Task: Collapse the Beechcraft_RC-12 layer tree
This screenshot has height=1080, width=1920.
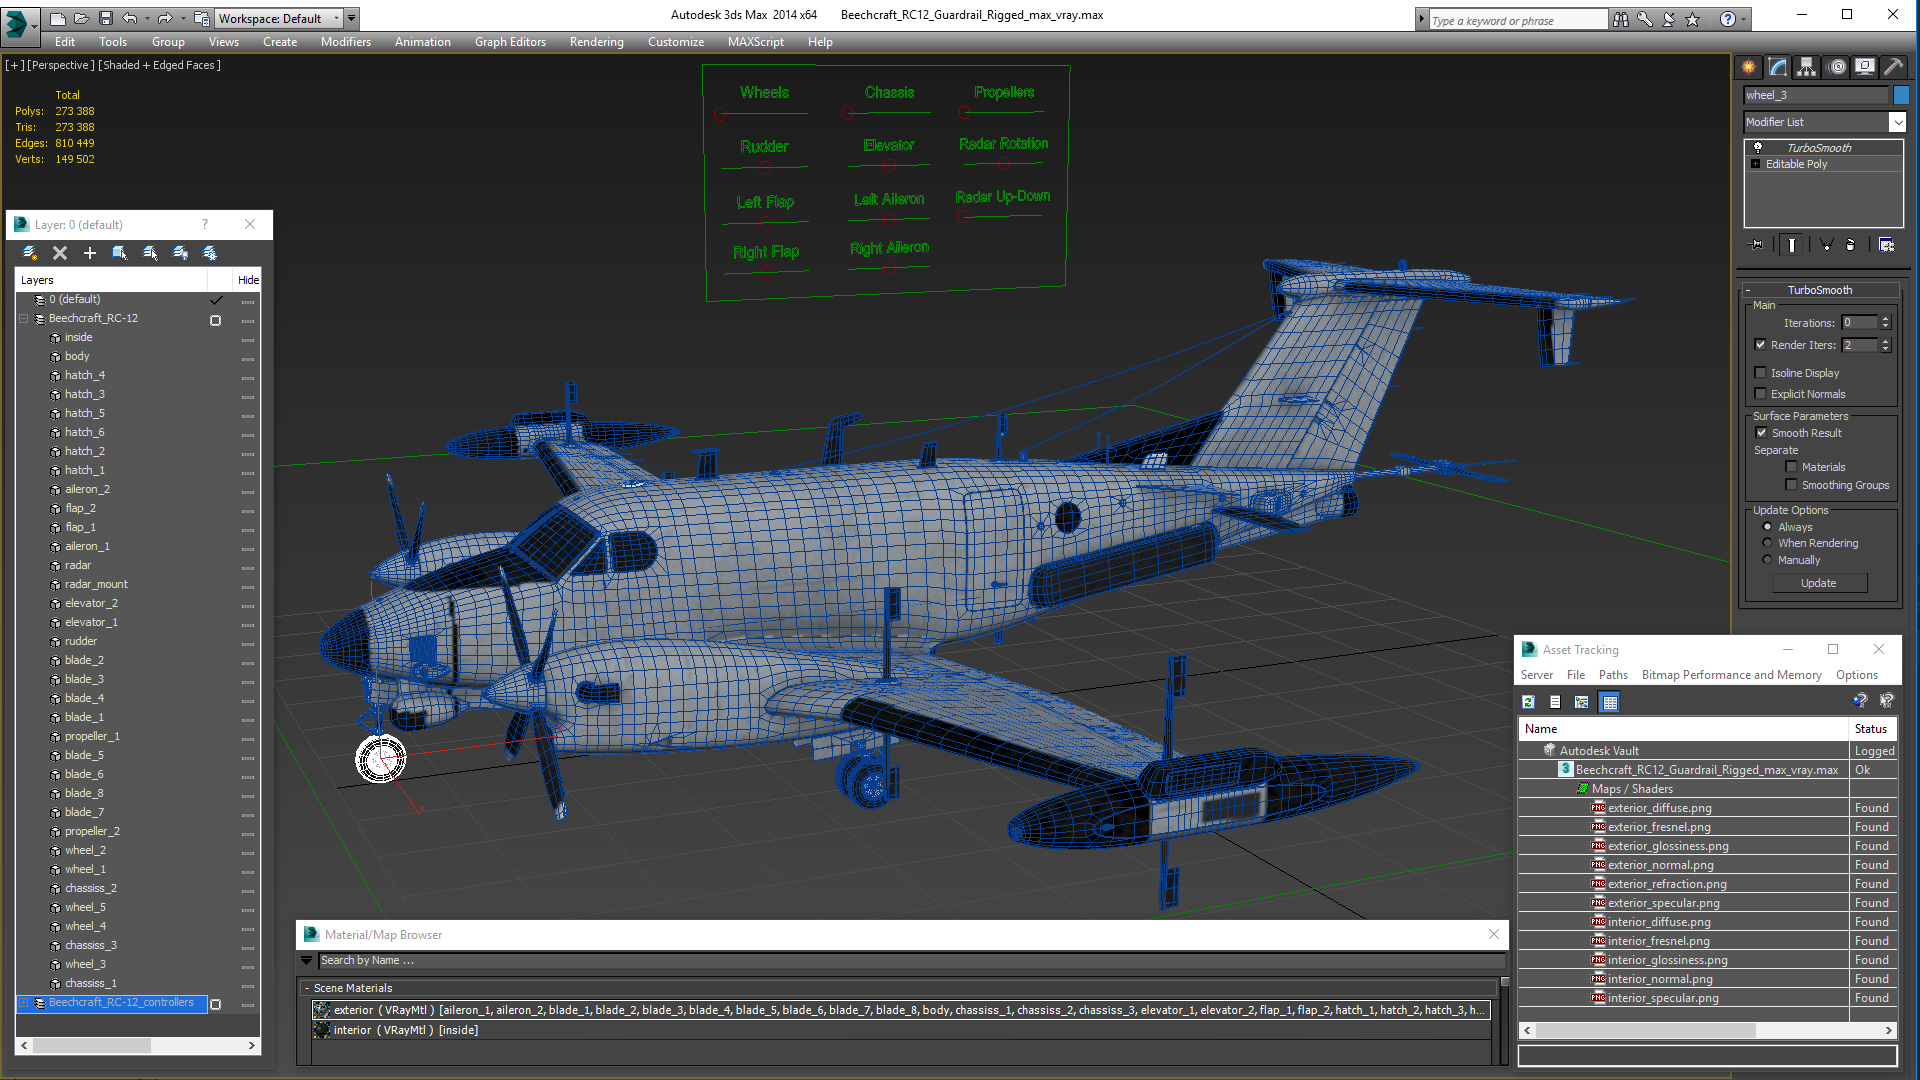Action: click(x=24, y=319)
